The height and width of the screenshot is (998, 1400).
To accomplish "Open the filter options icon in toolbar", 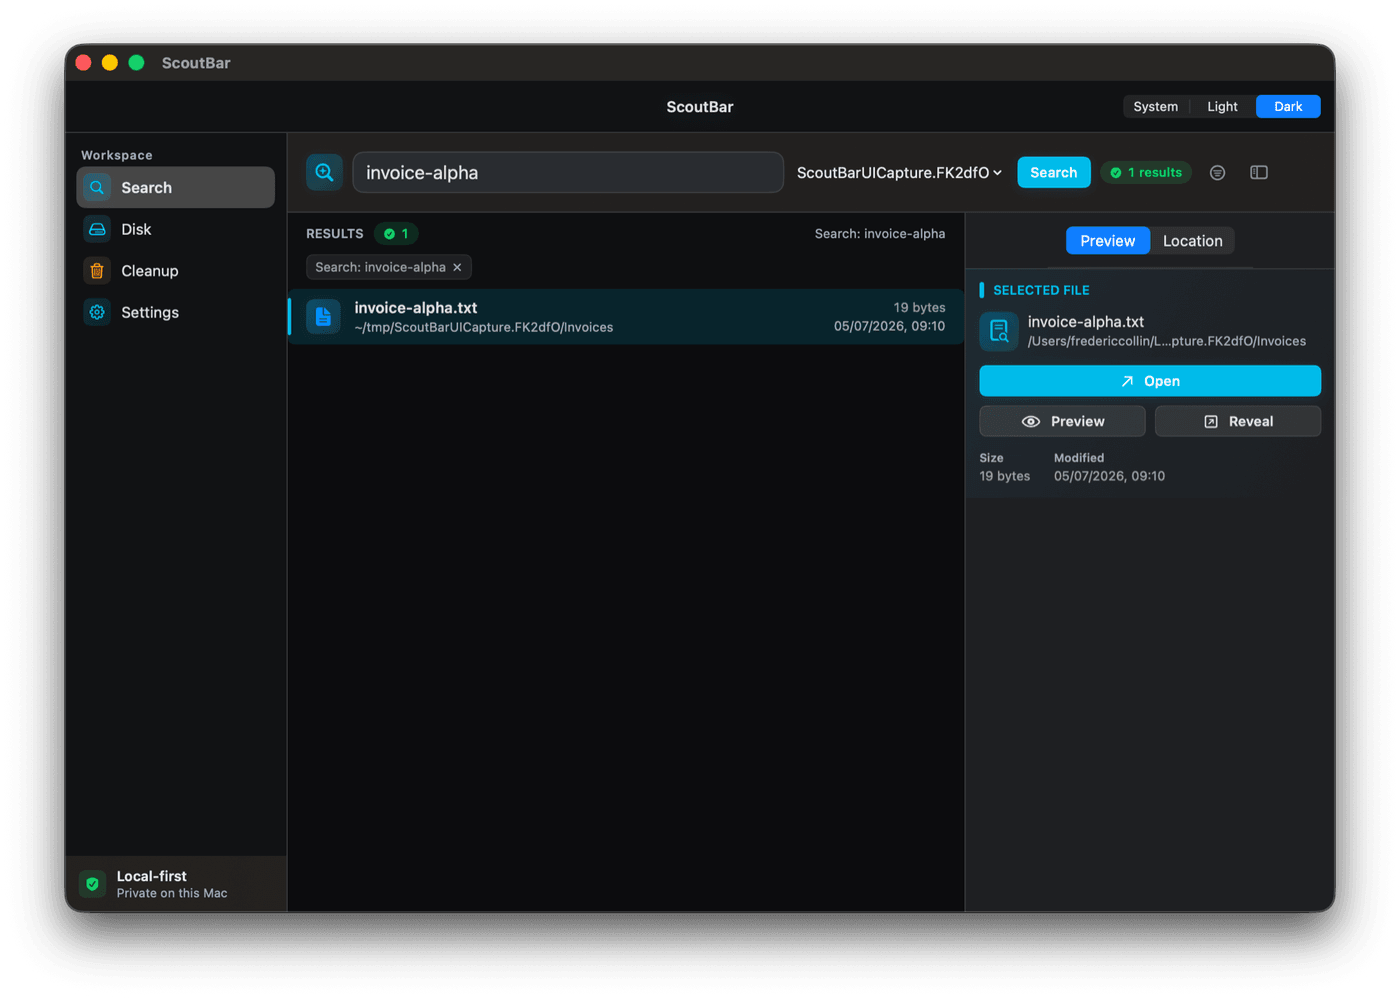I will pos(1217,172).
